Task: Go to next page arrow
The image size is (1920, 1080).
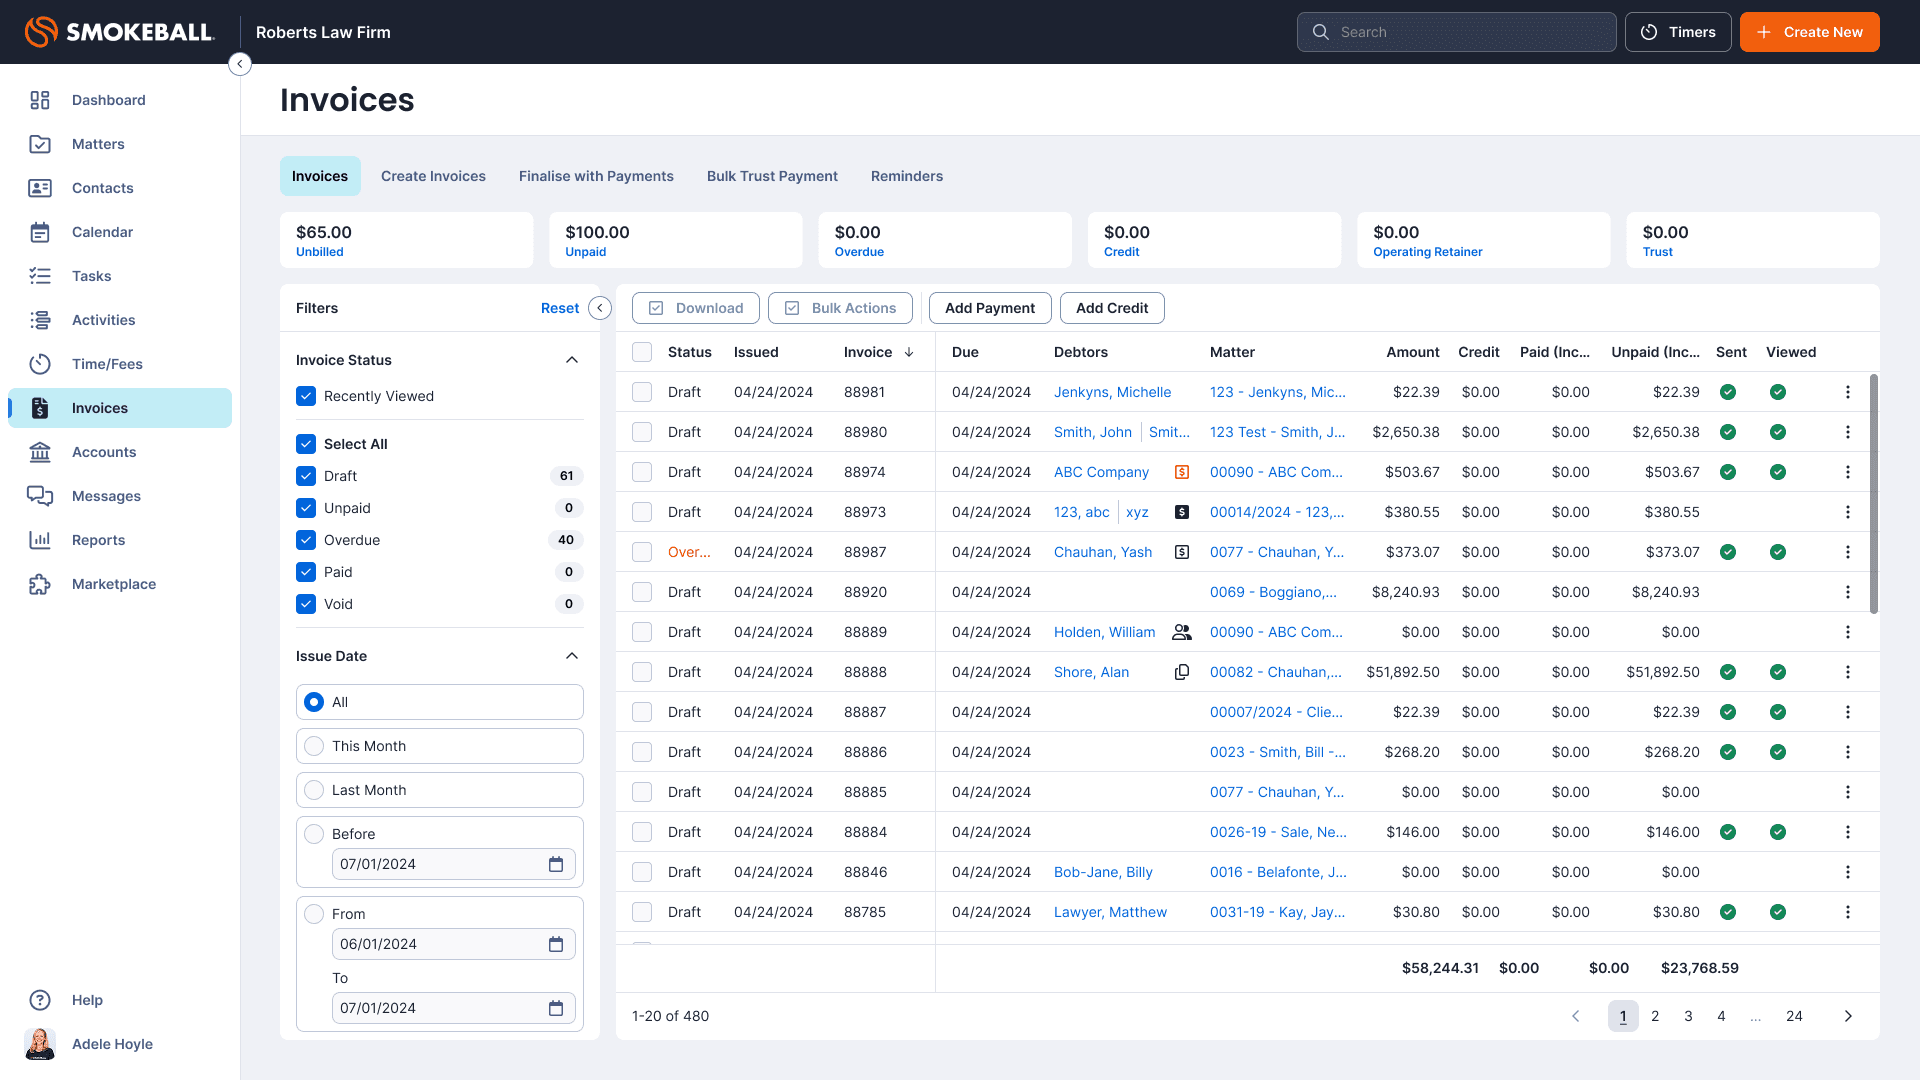Action: click(x=1848, y=1016)
